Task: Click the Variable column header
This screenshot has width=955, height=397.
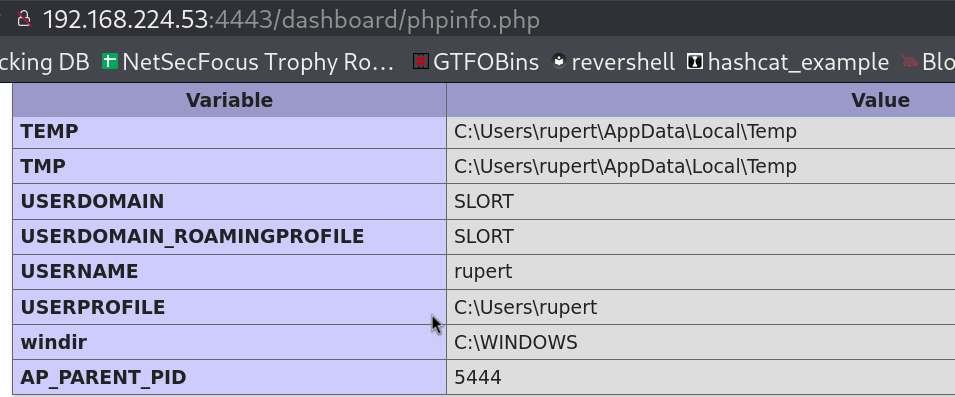Action: pos(230,100)
